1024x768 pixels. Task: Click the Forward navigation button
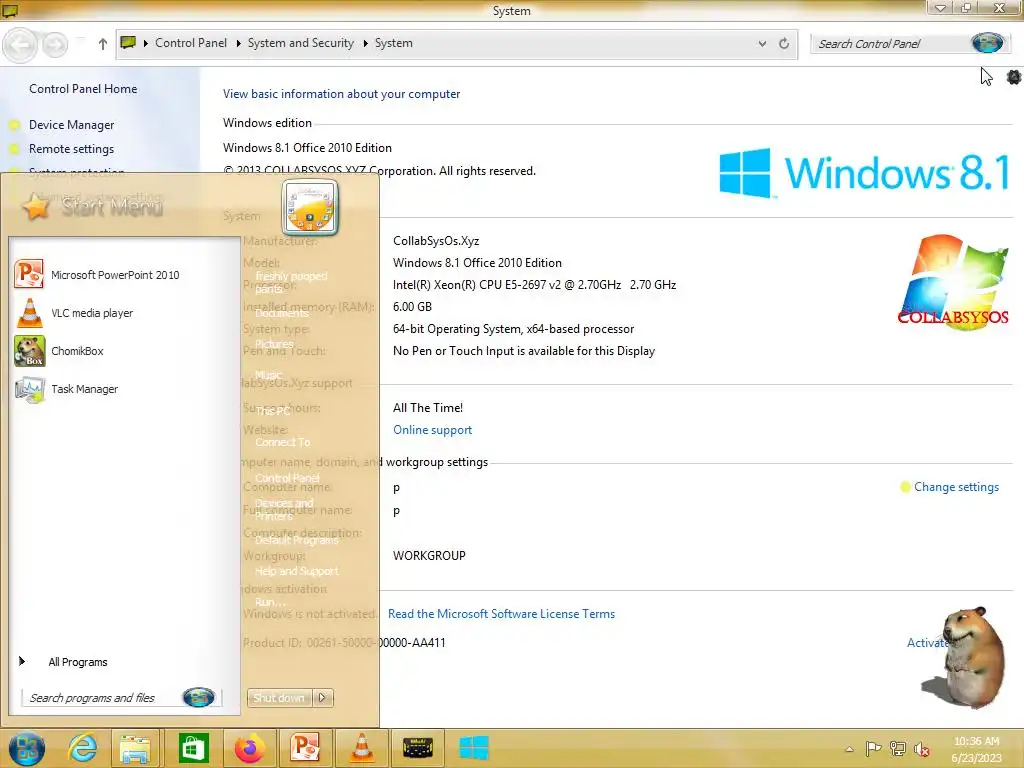pos(55,44)
